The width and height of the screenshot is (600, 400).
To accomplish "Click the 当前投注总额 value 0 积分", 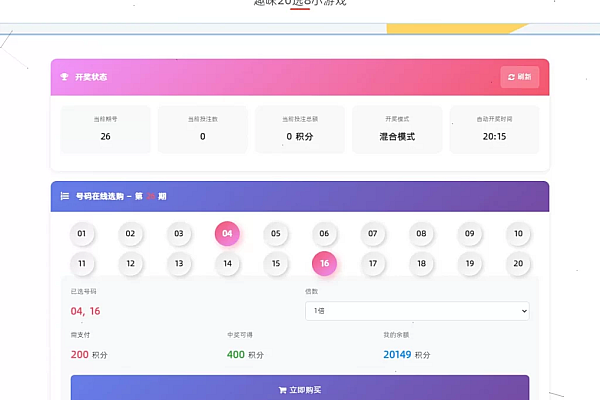I will tap(300, 137).
